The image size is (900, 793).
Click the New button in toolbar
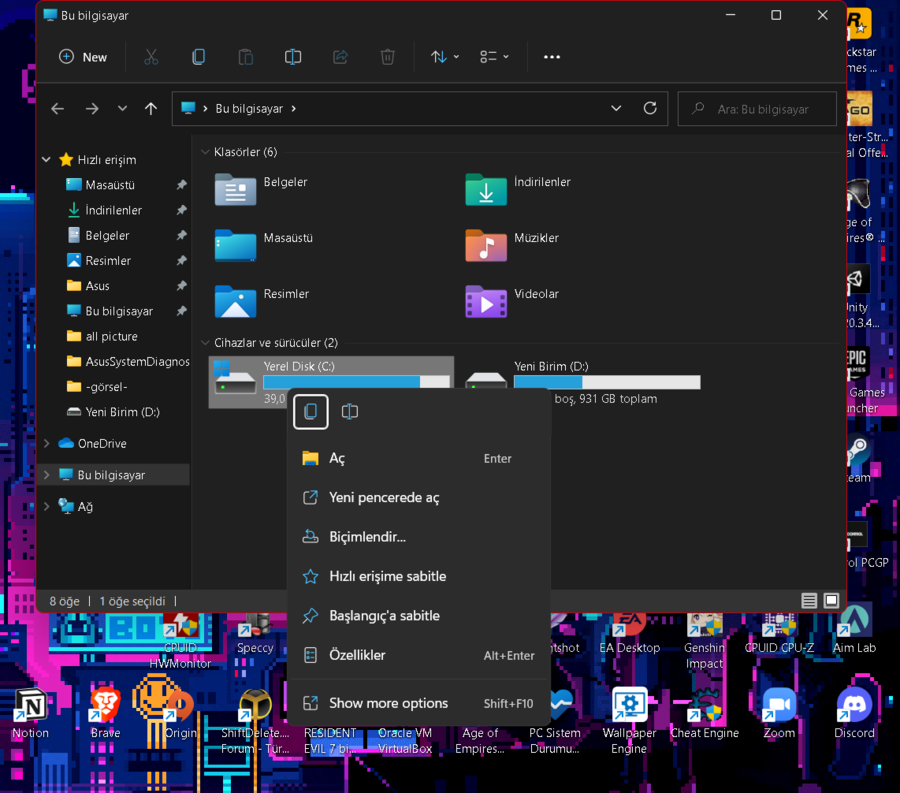[83, 57]
